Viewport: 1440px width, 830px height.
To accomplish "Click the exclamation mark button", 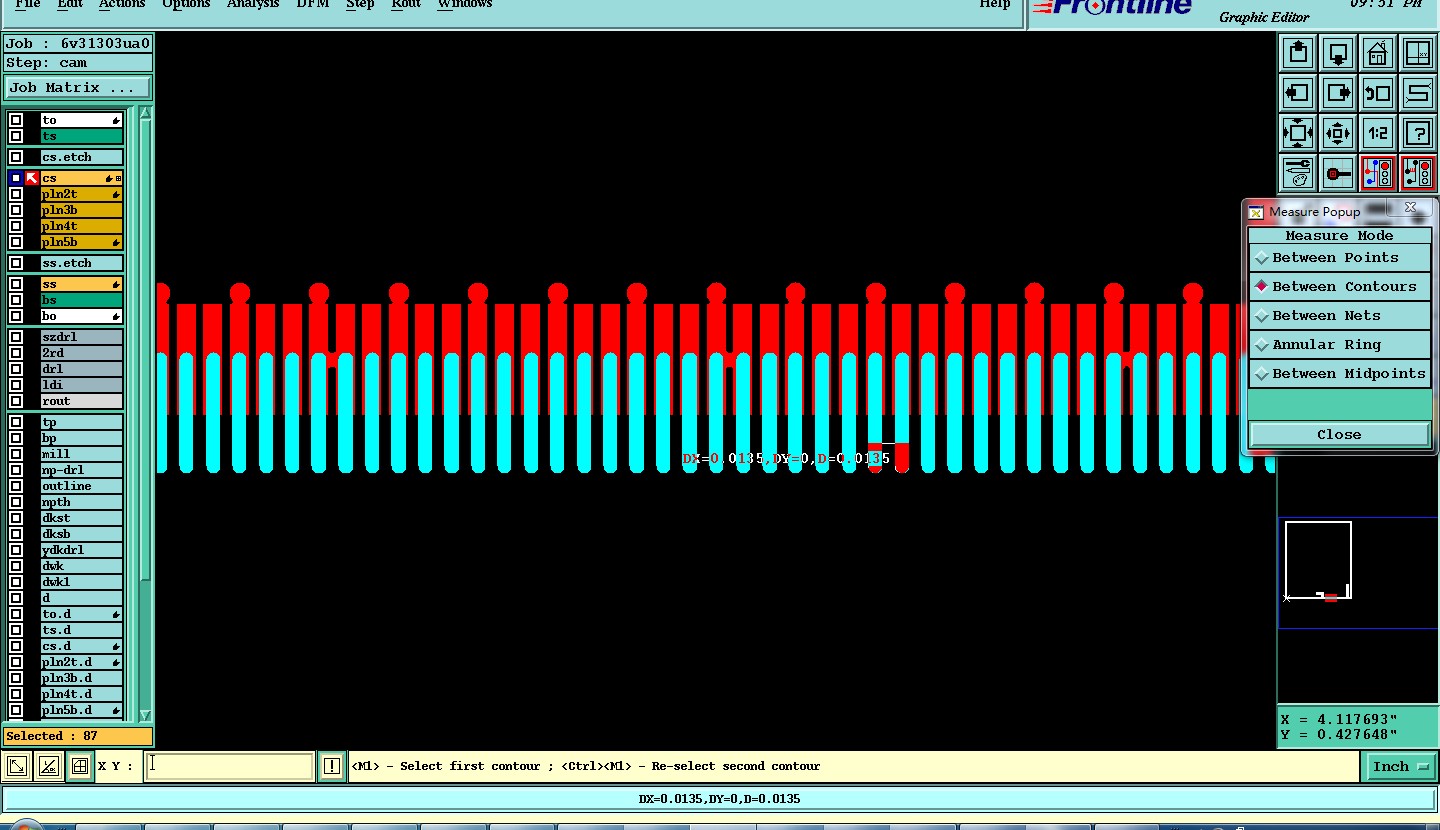I will click(x=332, y=767).
